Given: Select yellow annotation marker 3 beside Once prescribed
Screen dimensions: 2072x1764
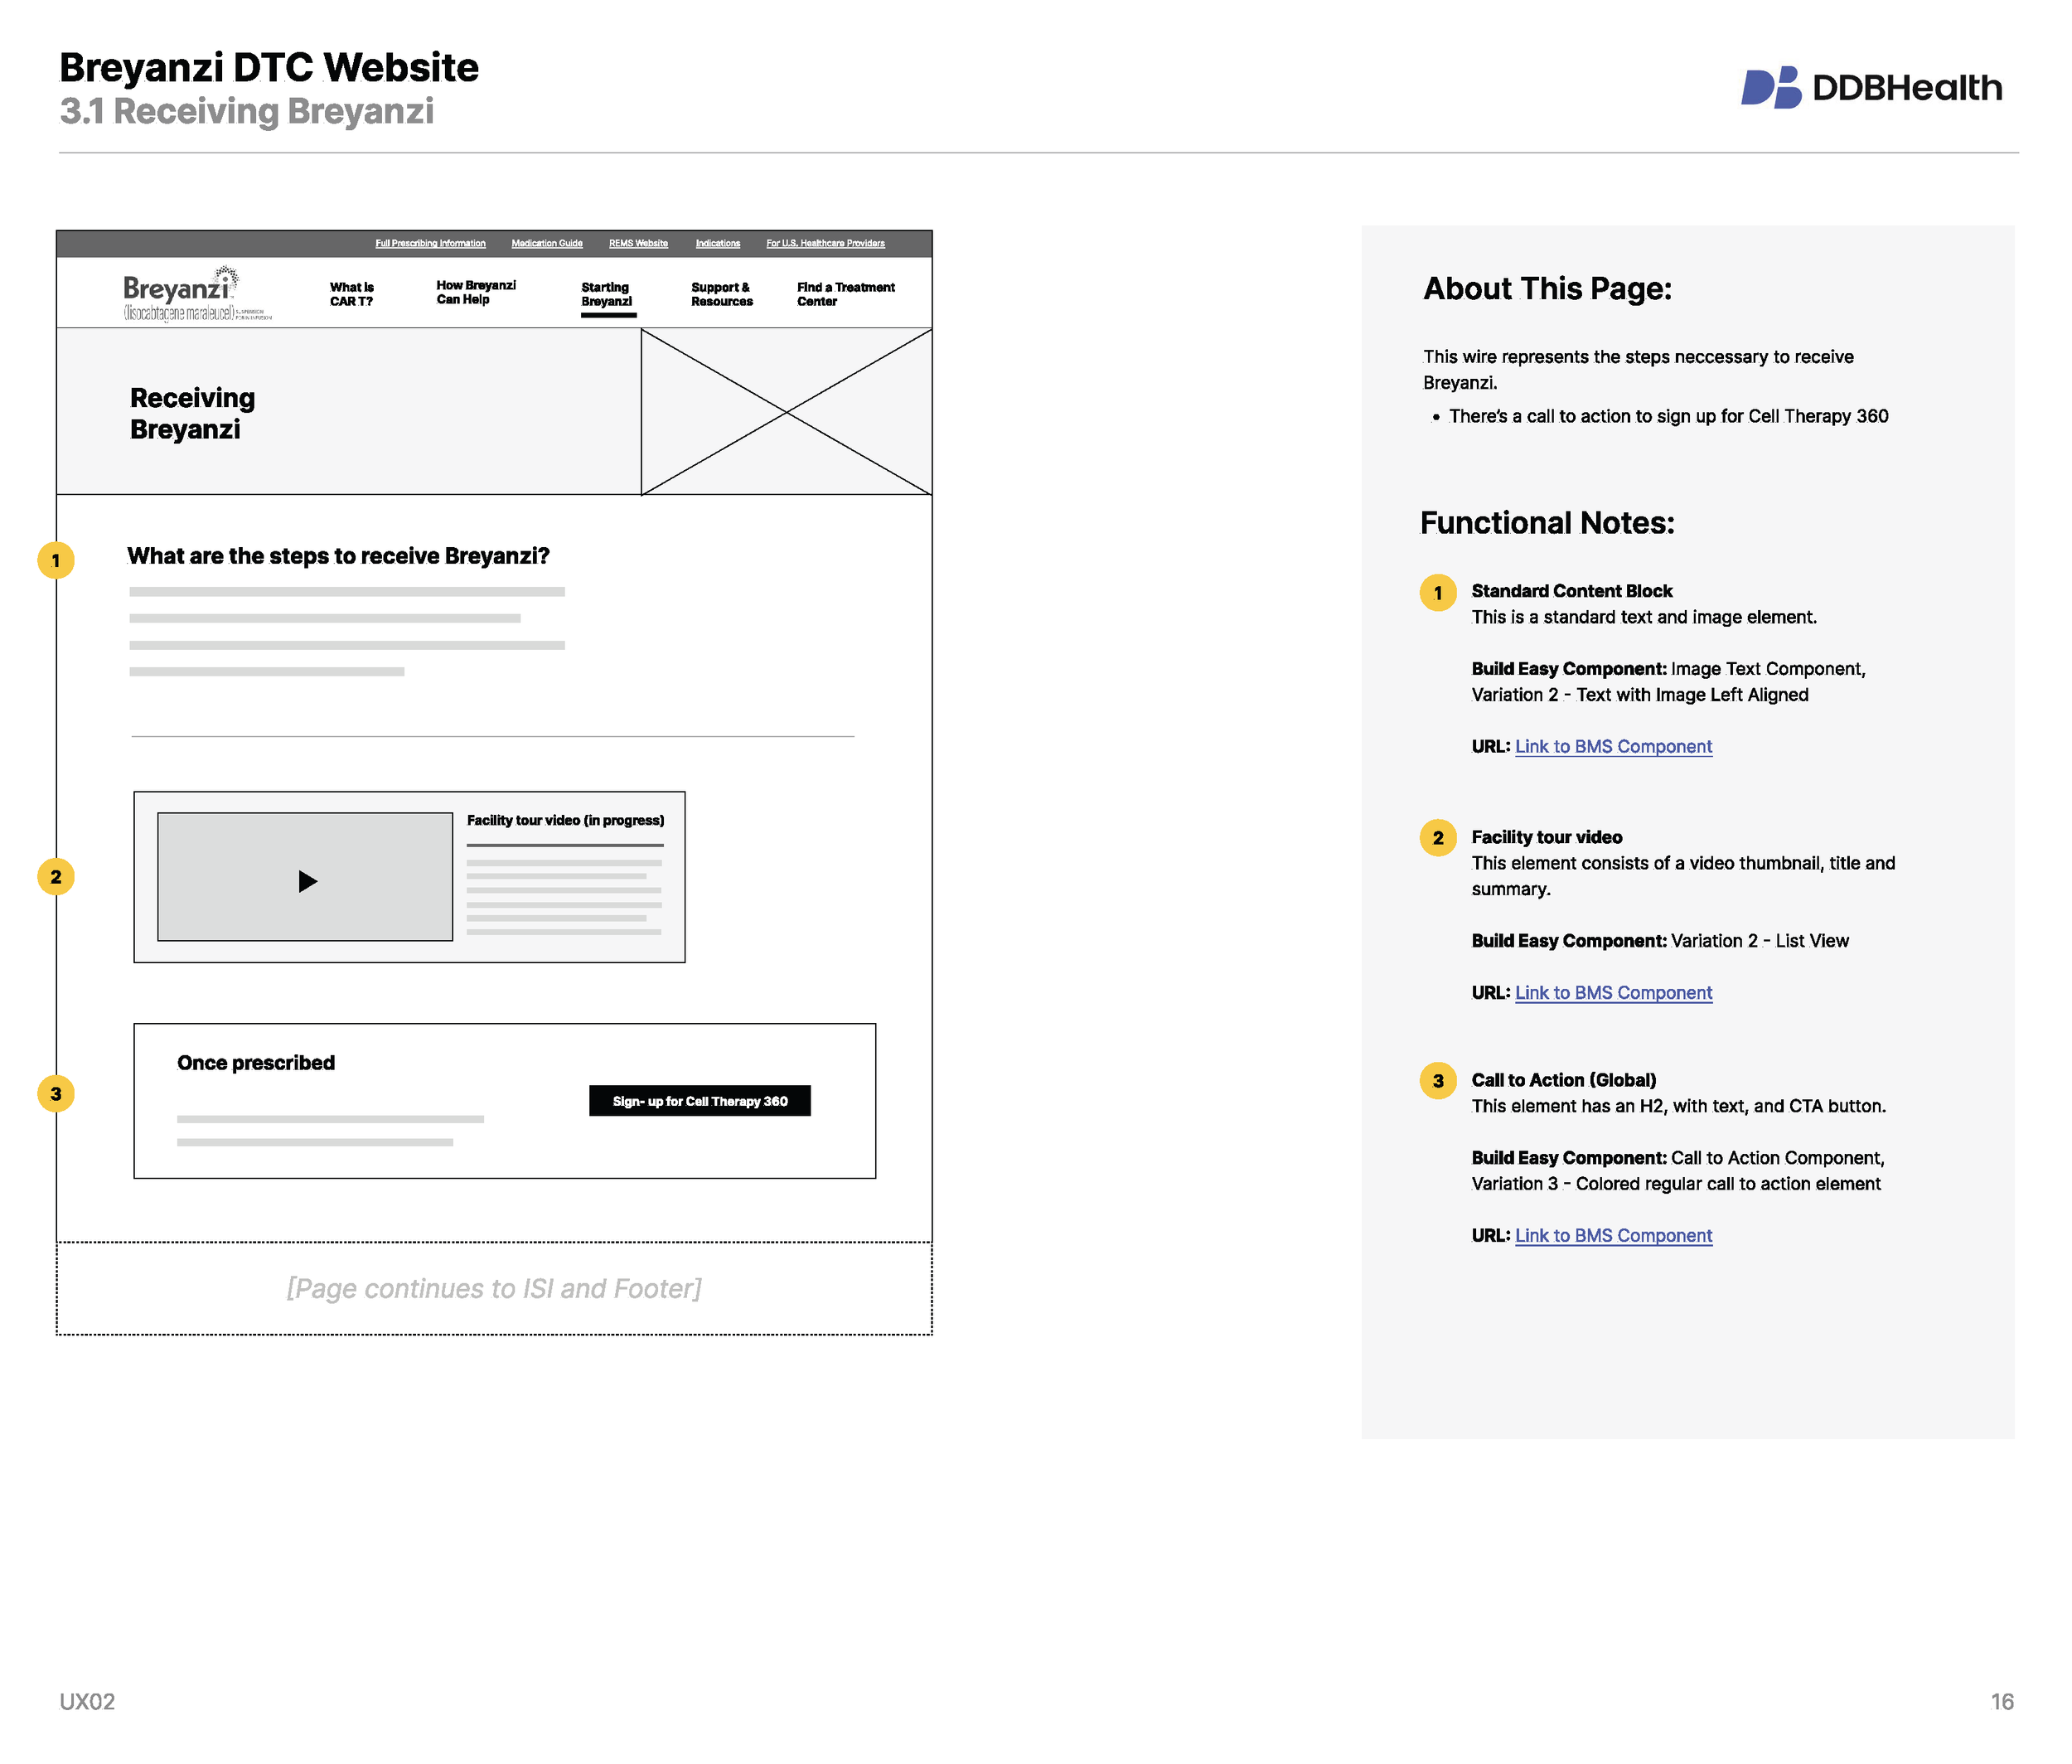Looking at the screenshot, I should (x=57, y=1094).
